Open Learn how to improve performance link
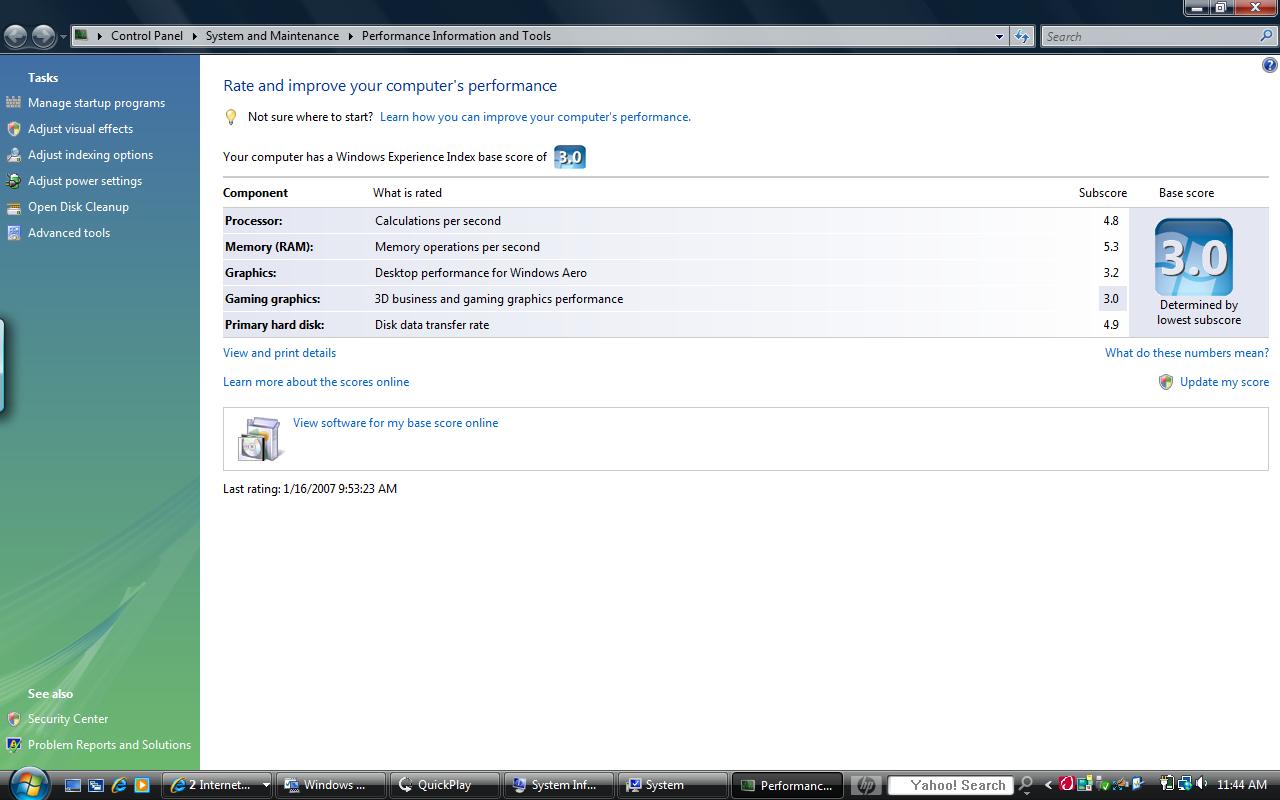 535,117
